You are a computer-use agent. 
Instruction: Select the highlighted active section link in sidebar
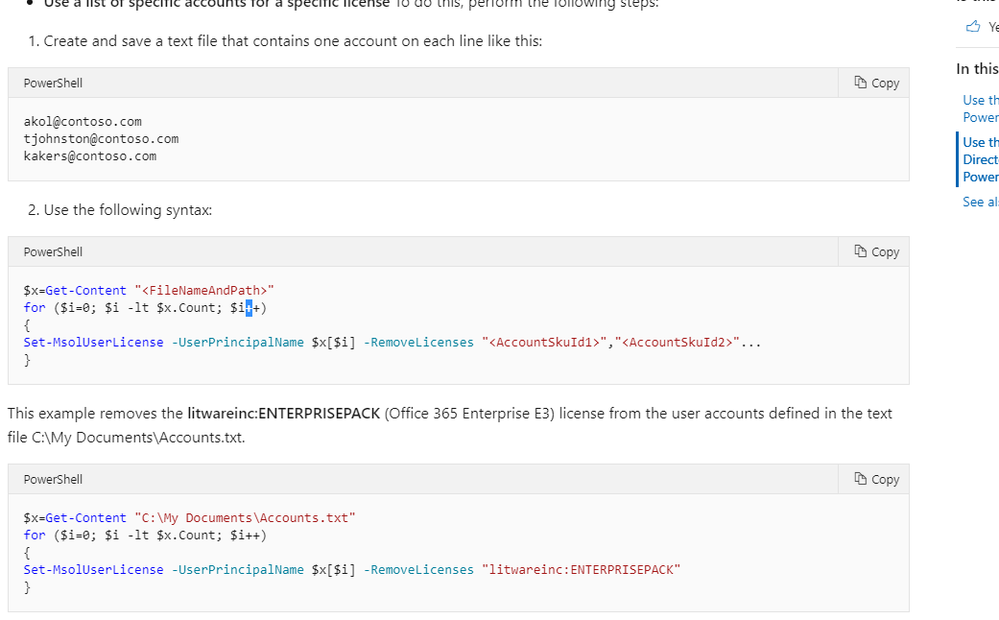click(980, 159)
